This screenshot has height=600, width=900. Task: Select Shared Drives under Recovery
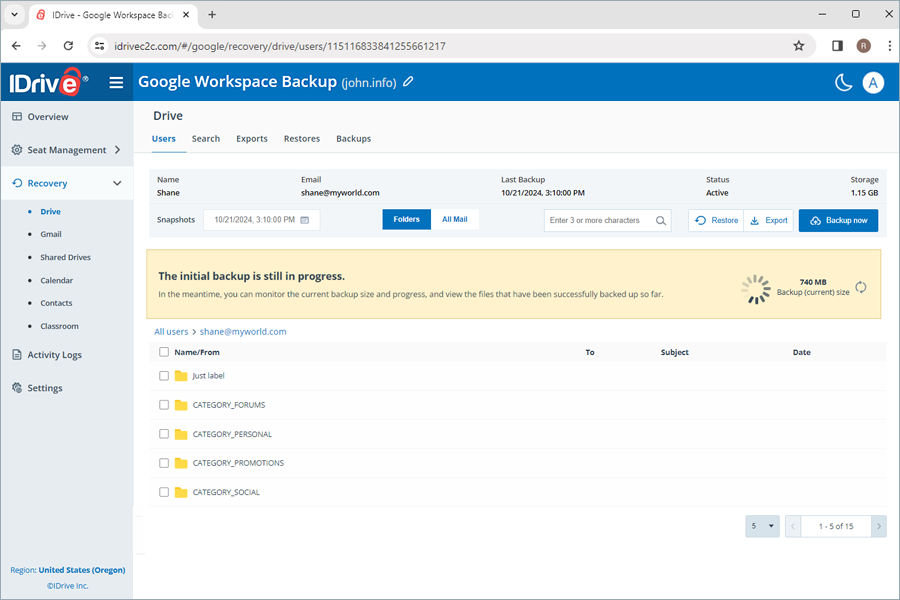click(65, 257)
